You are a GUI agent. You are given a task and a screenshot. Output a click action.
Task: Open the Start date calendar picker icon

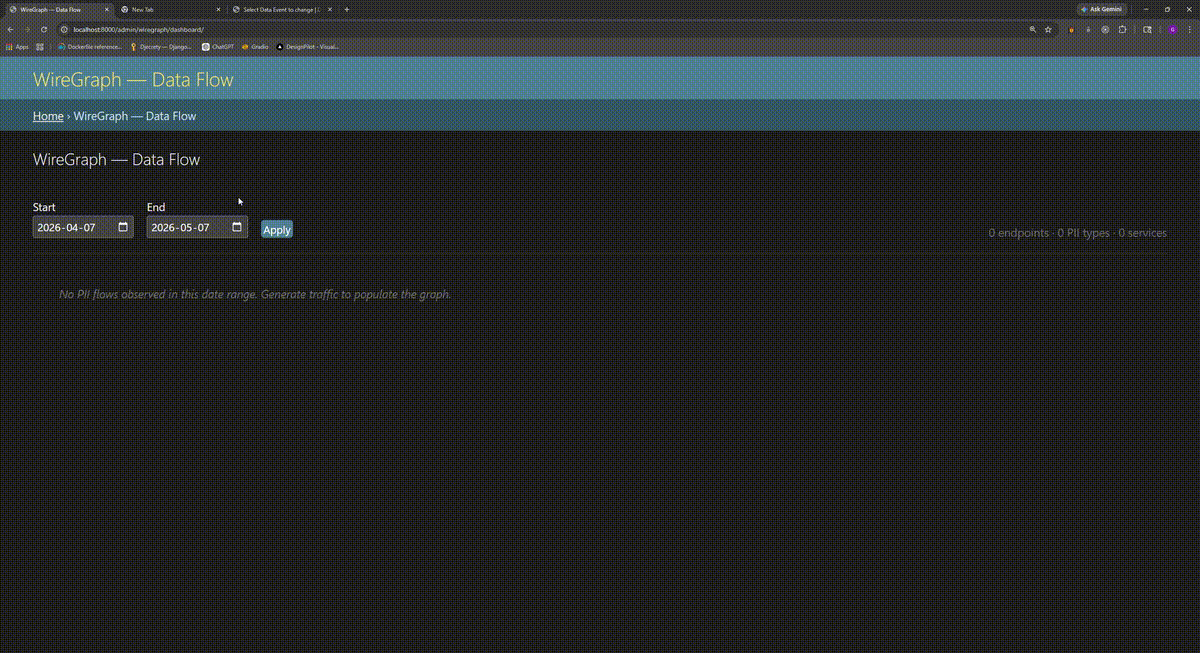click(123, 227)
